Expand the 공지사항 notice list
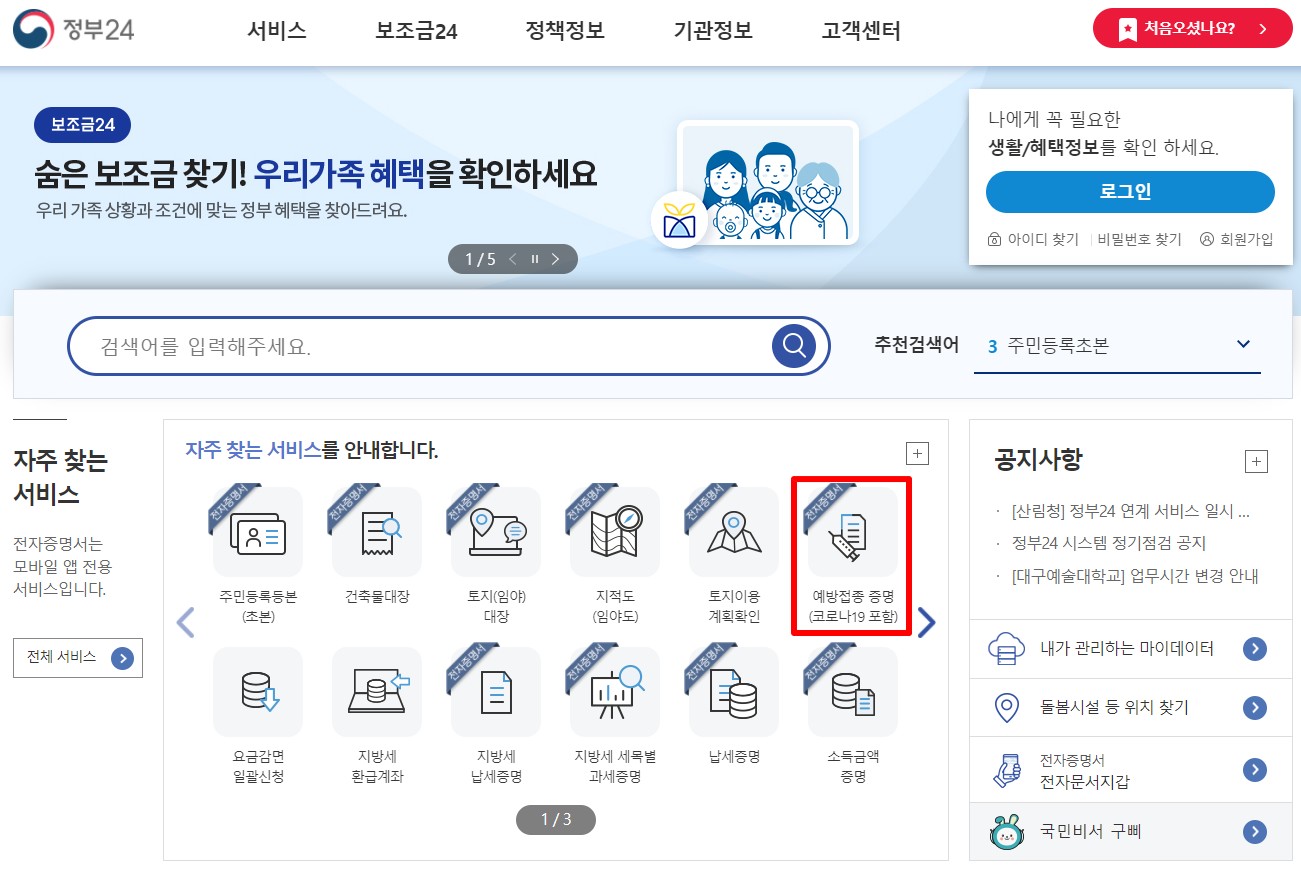The height and width of the screenshot is (872, 1301). (1256, 461)
